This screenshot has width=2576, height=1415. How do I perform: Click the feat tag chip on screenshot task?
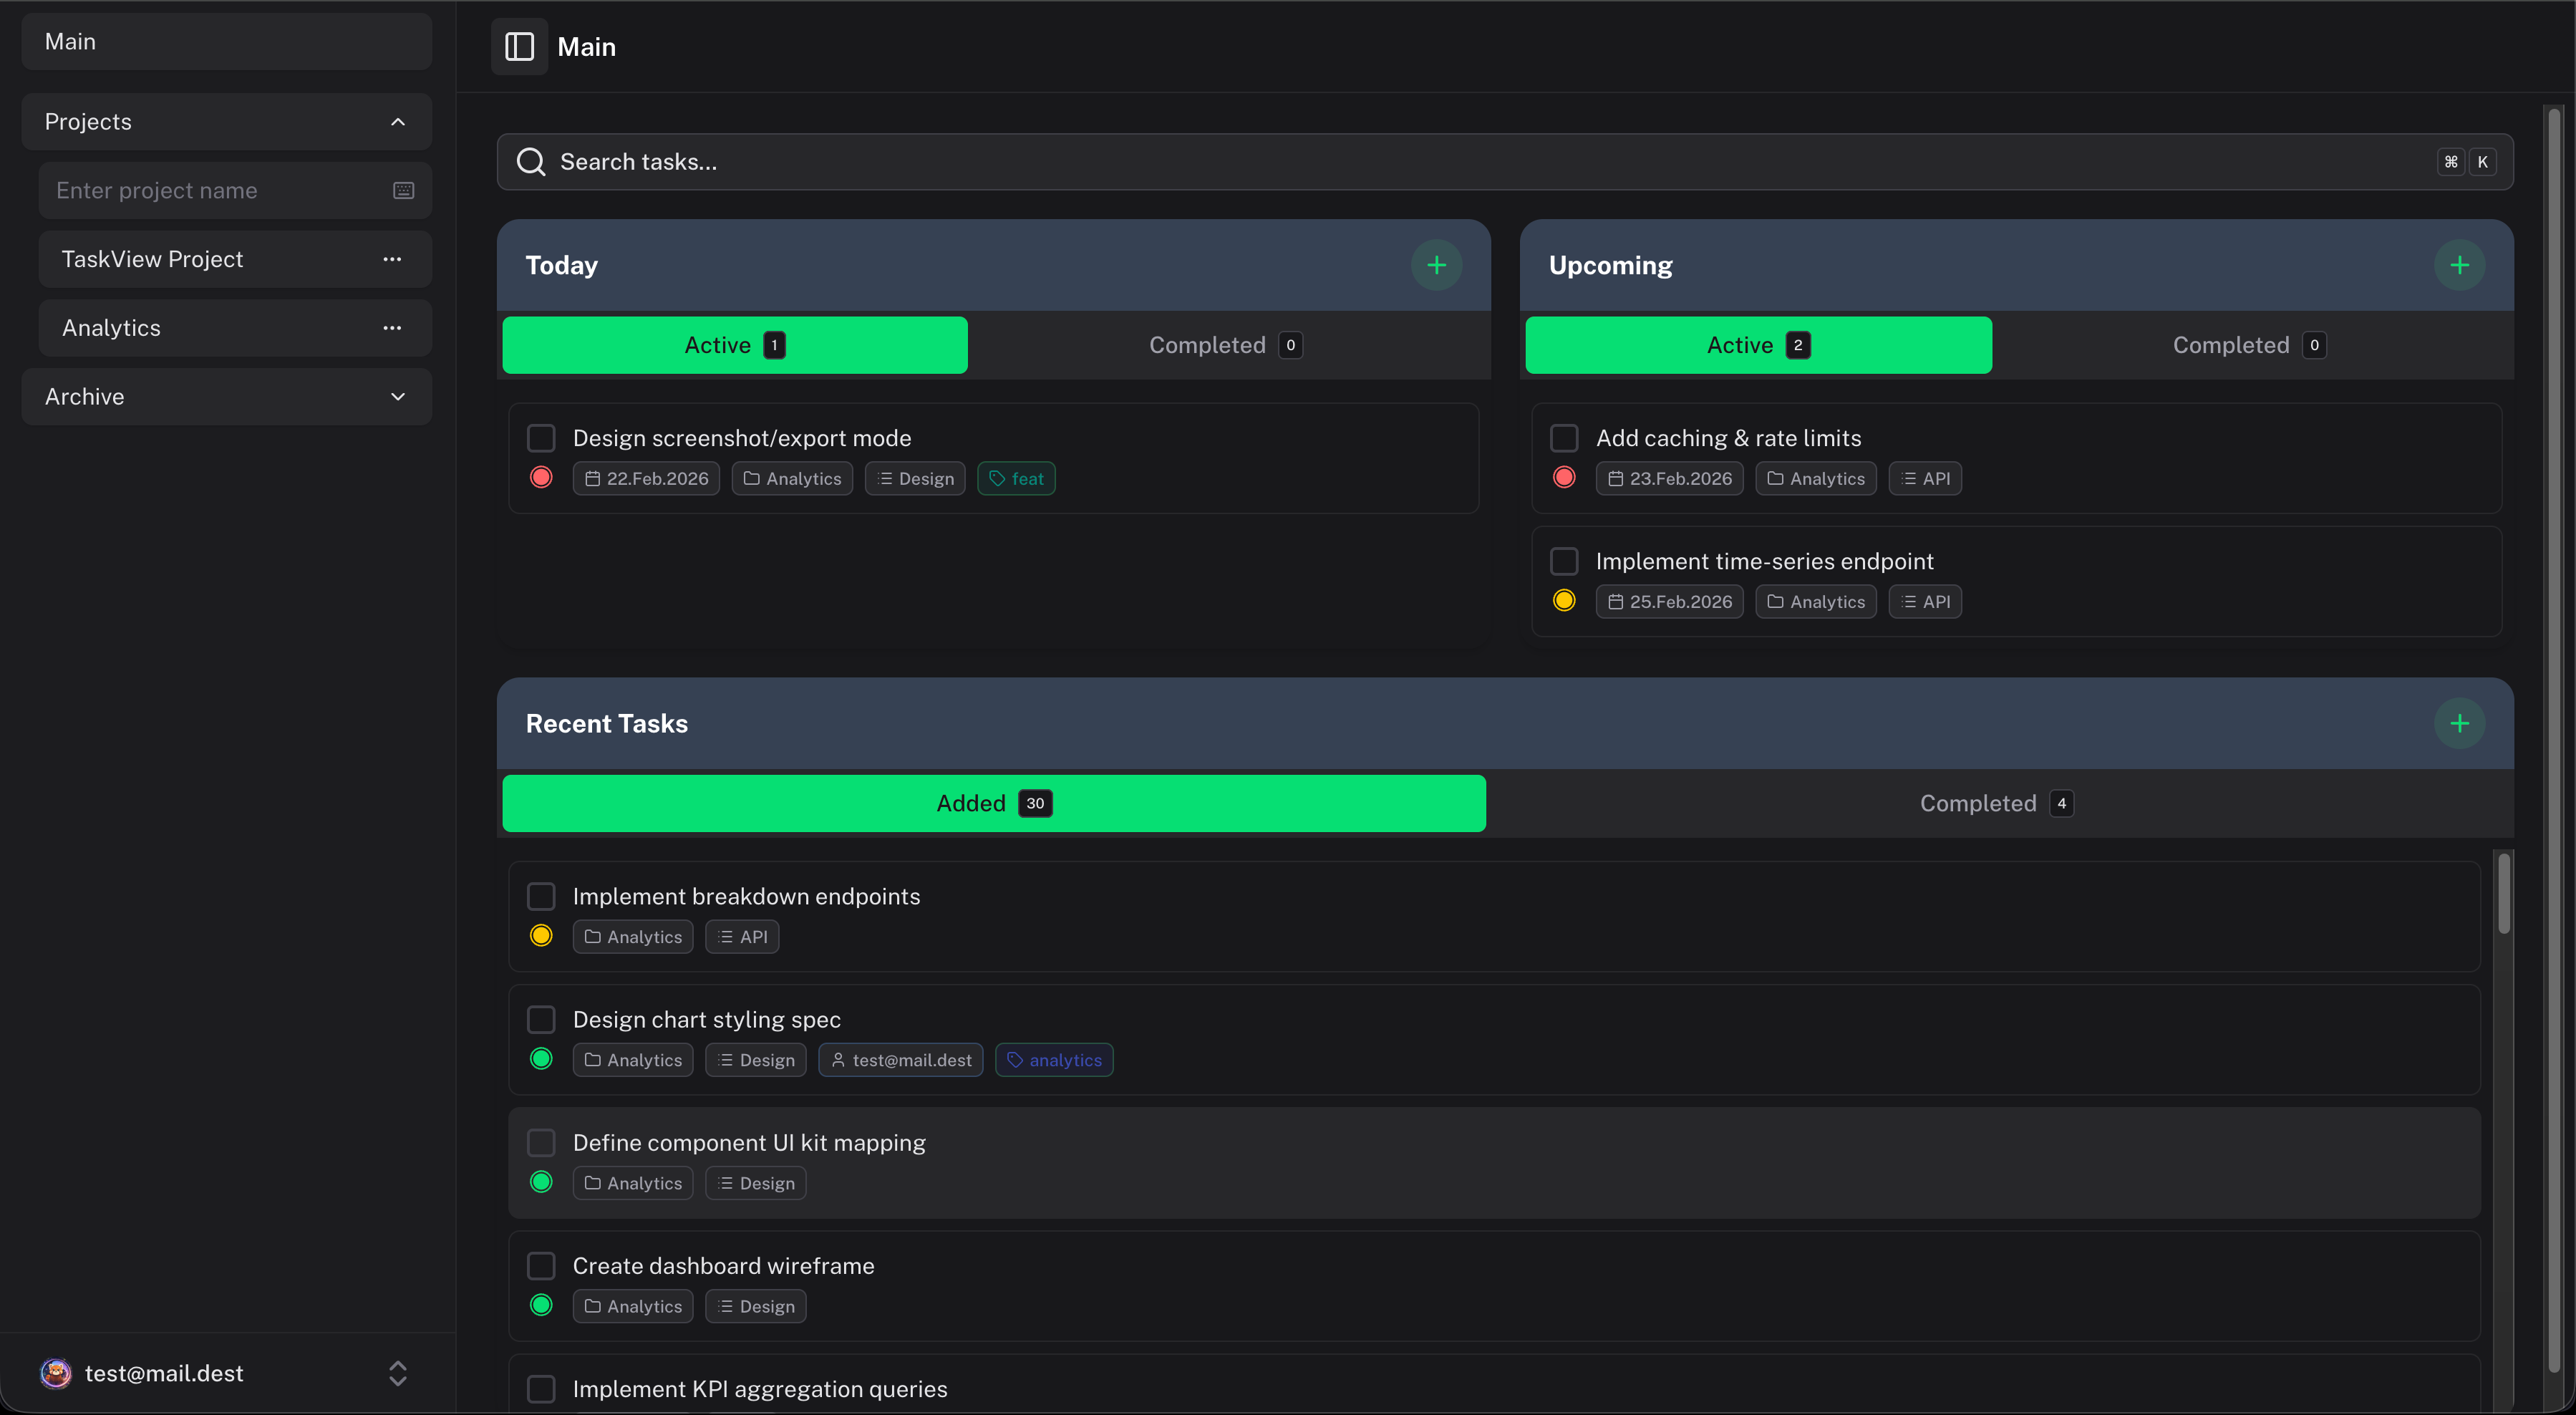click(1016, 478)
